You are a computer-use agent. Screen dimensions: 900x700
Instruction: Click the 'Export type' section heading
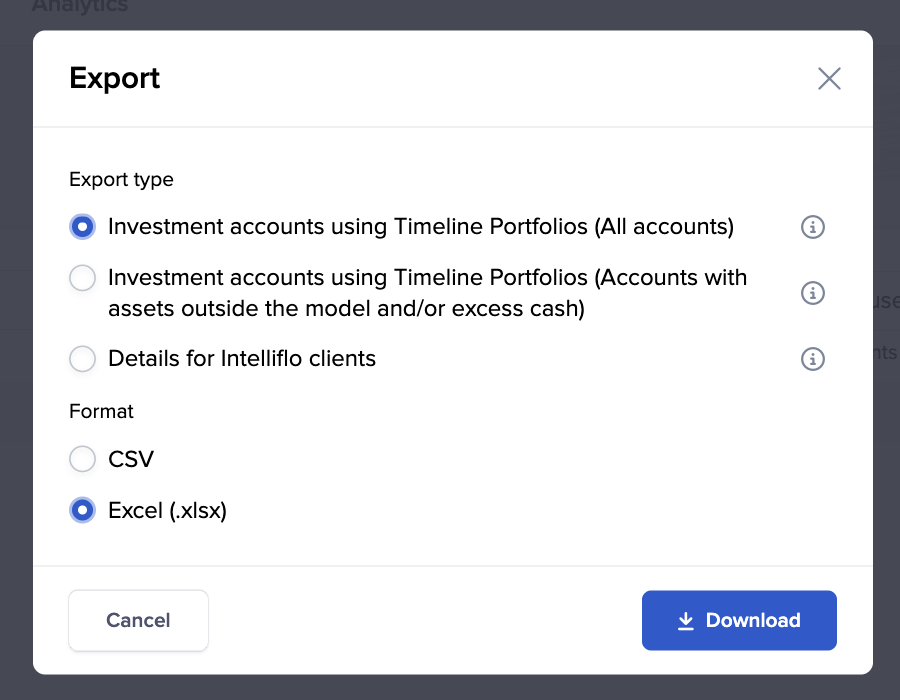point(121,180)
